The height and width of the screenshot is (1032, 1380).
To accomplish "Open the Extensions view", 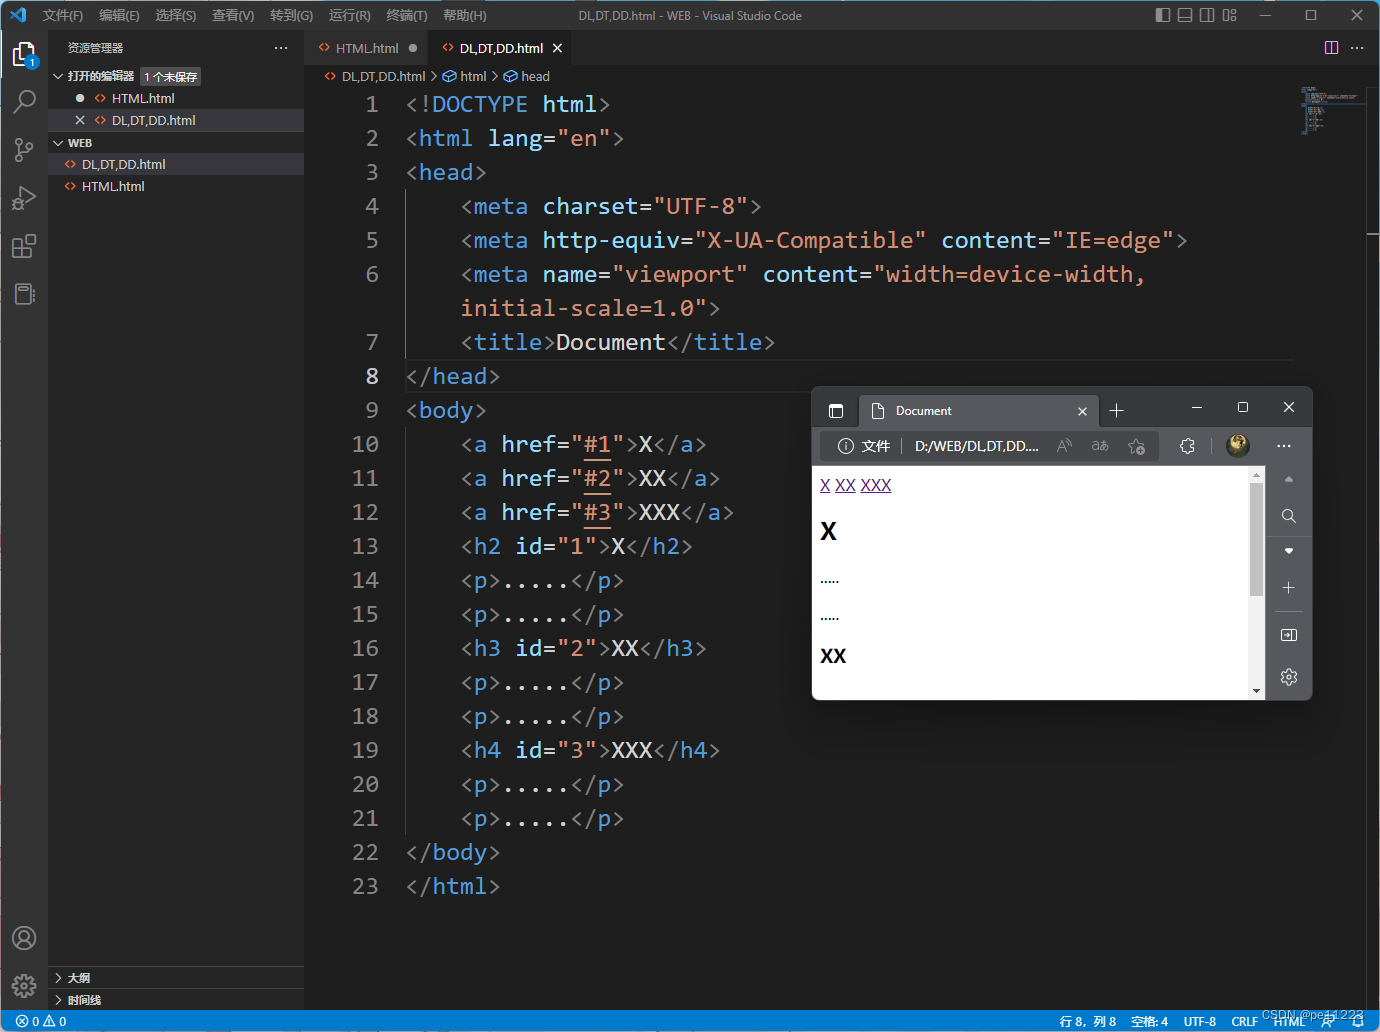I will (x=24, y=246).
